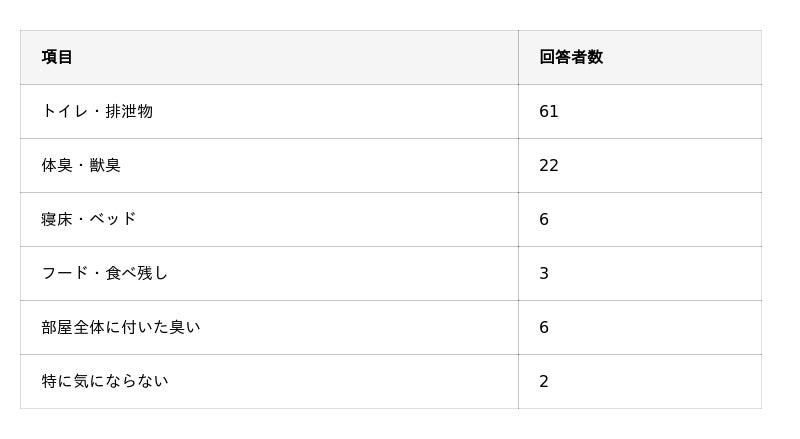Image resolution: width=800 pixels, height=439 pixels.
Task: Click the ベッド text in third row
Action: tap(113, 219)
